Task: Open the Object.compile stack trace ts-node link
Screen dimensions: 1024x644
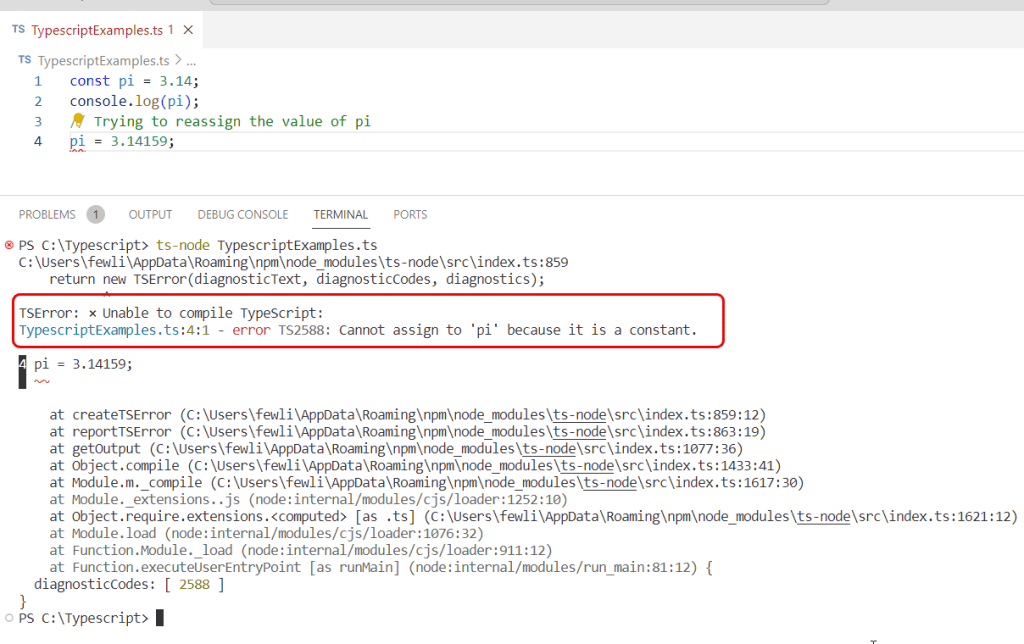Action: (x=587, y=466)
